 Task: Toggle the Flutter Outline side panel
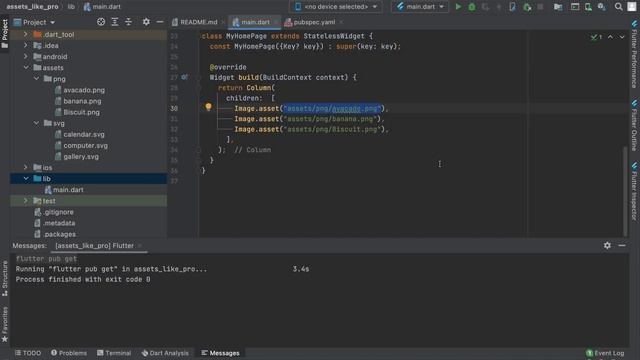(634, 125)
